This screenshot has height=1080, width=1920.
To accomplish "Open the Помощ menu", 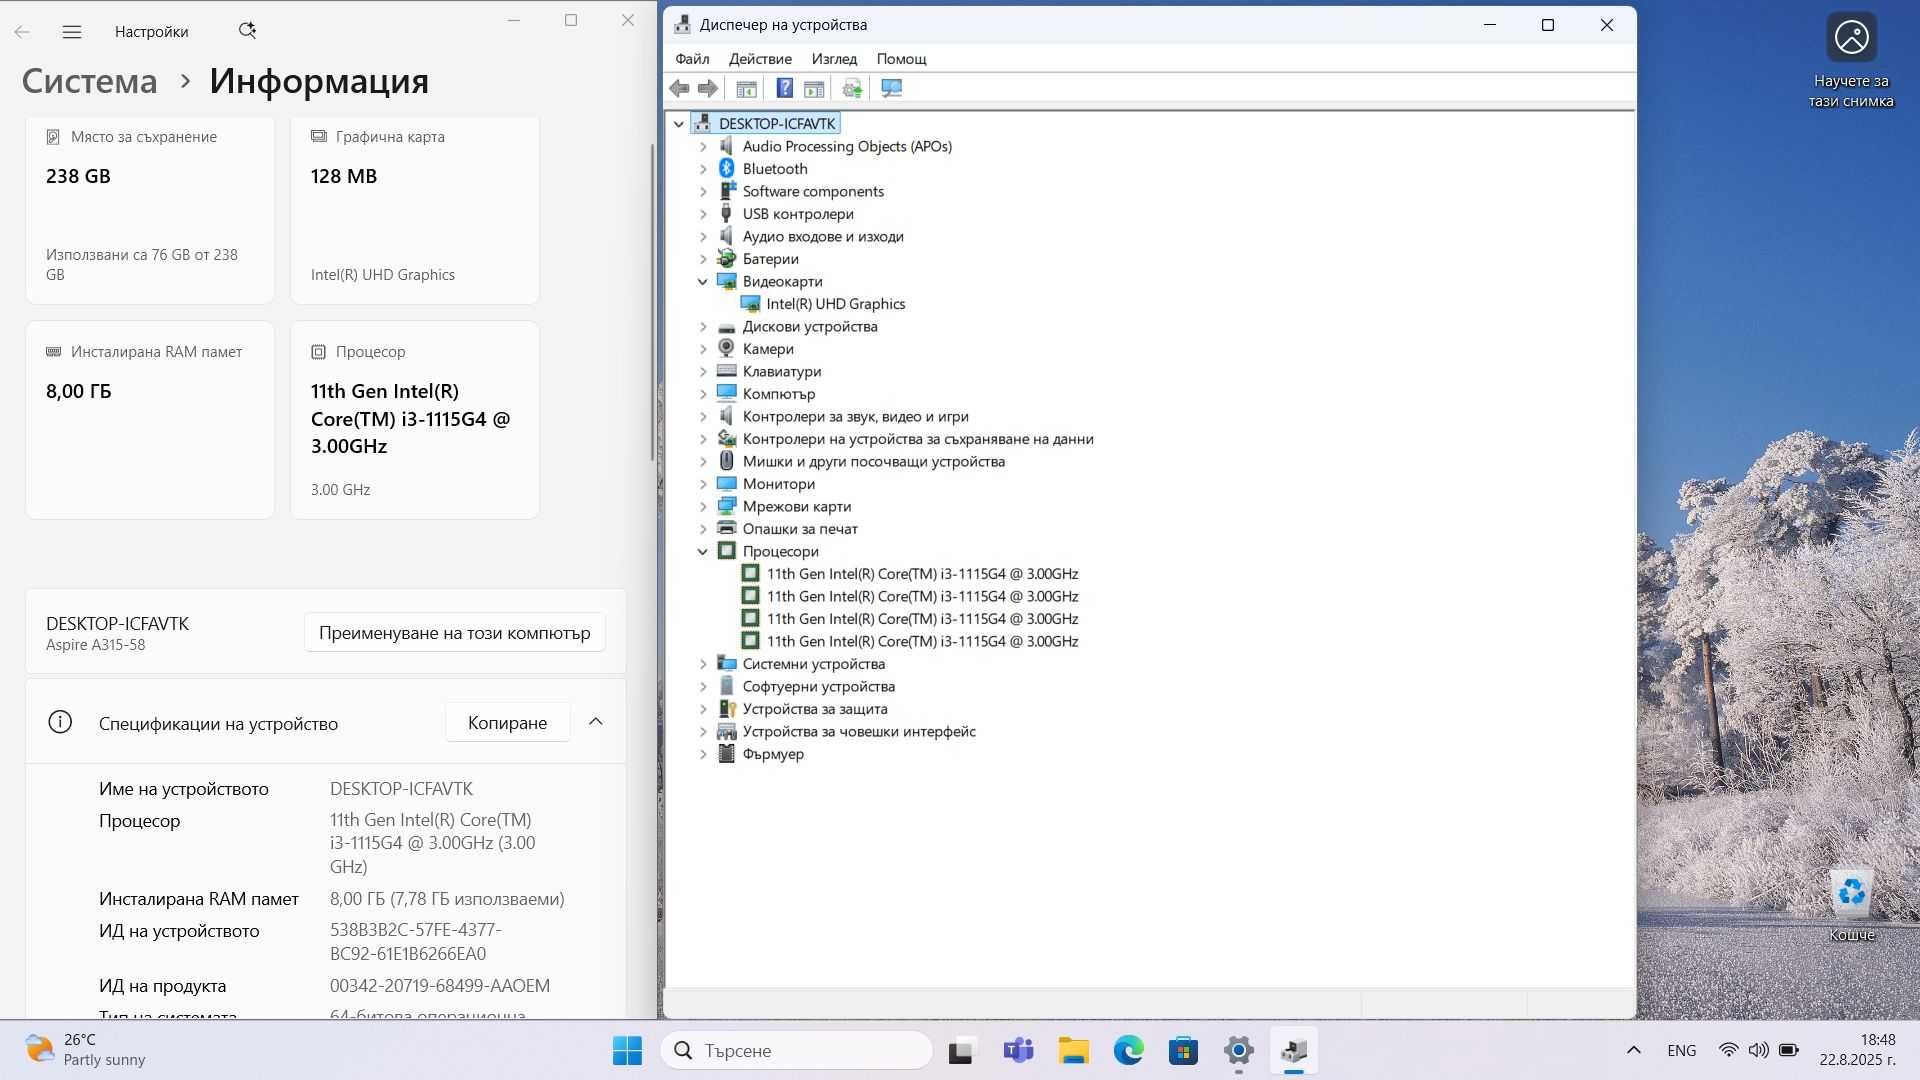I will point(901,59).
